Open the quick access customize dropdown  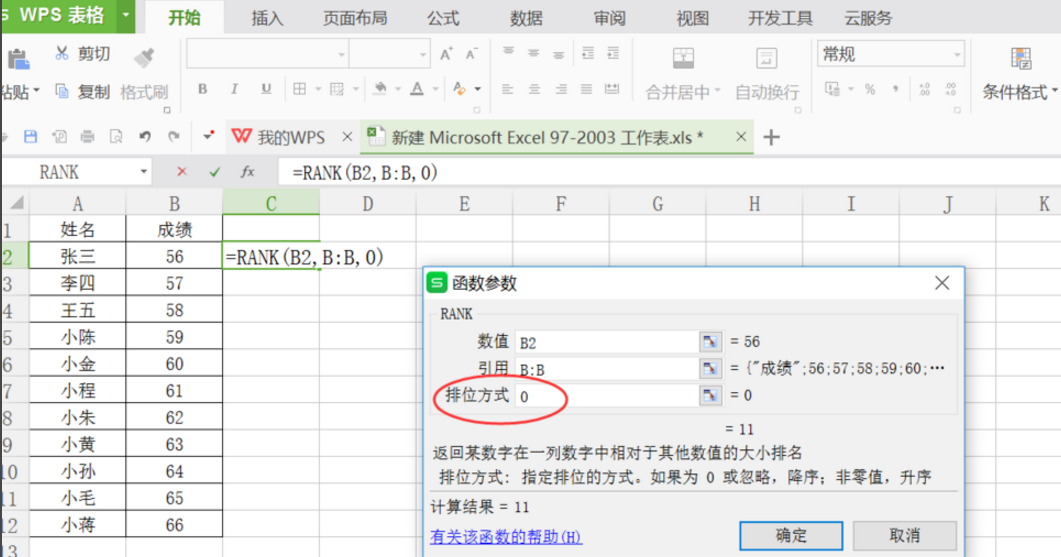click(208, 136)
